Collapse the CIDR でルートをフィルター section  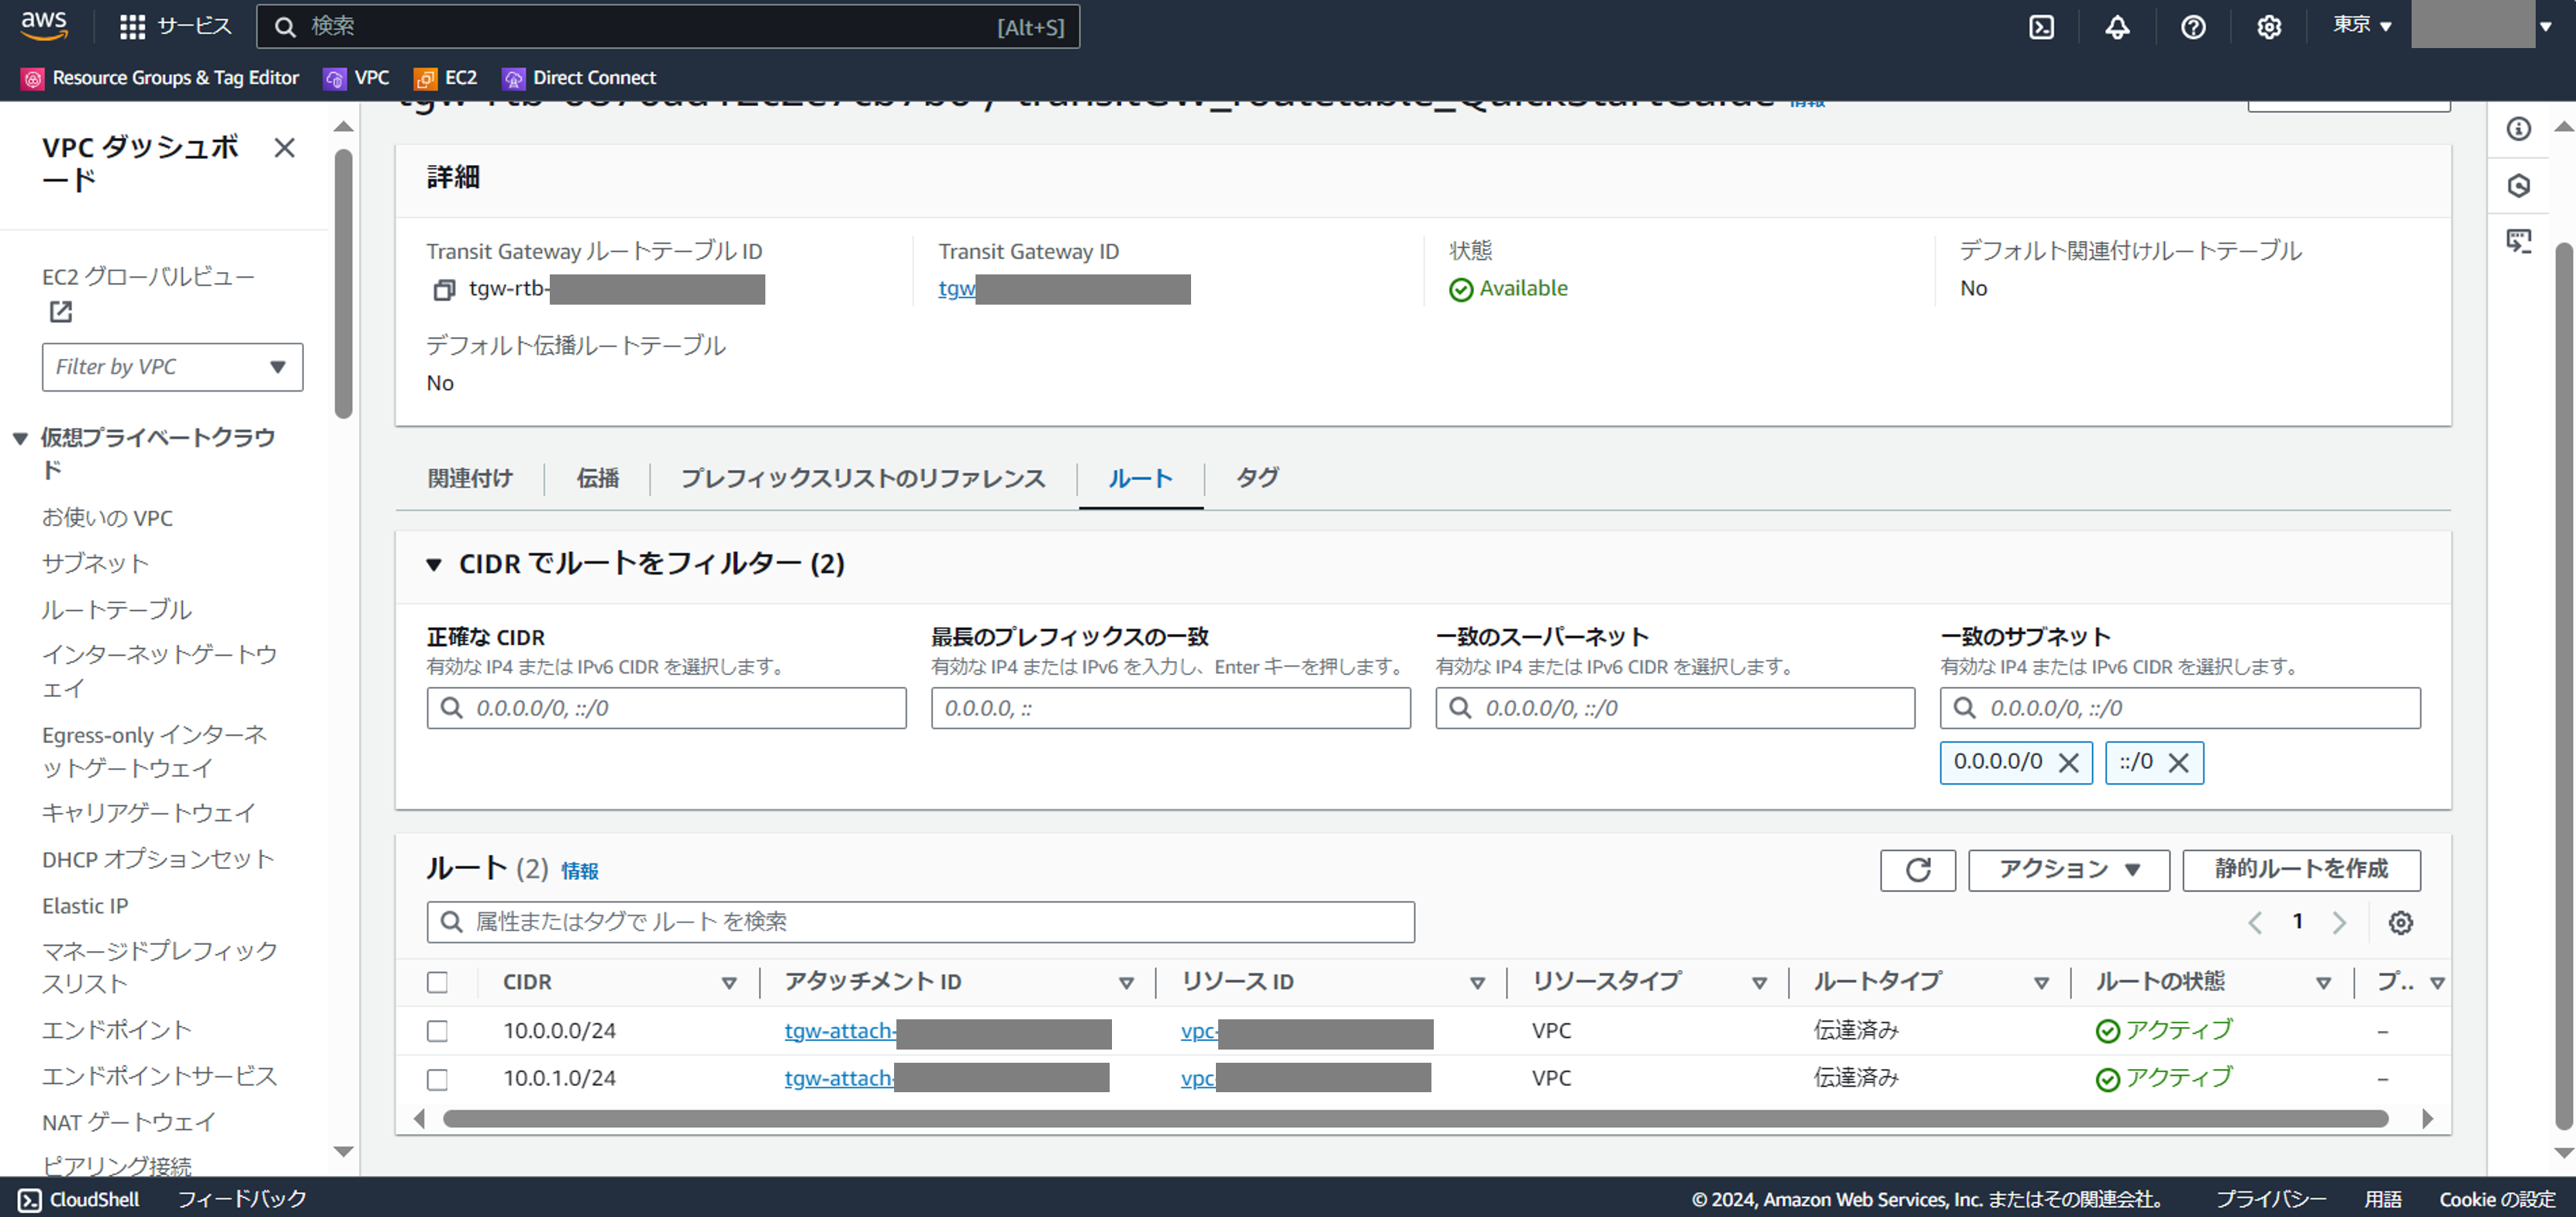[x=434, y=565]
